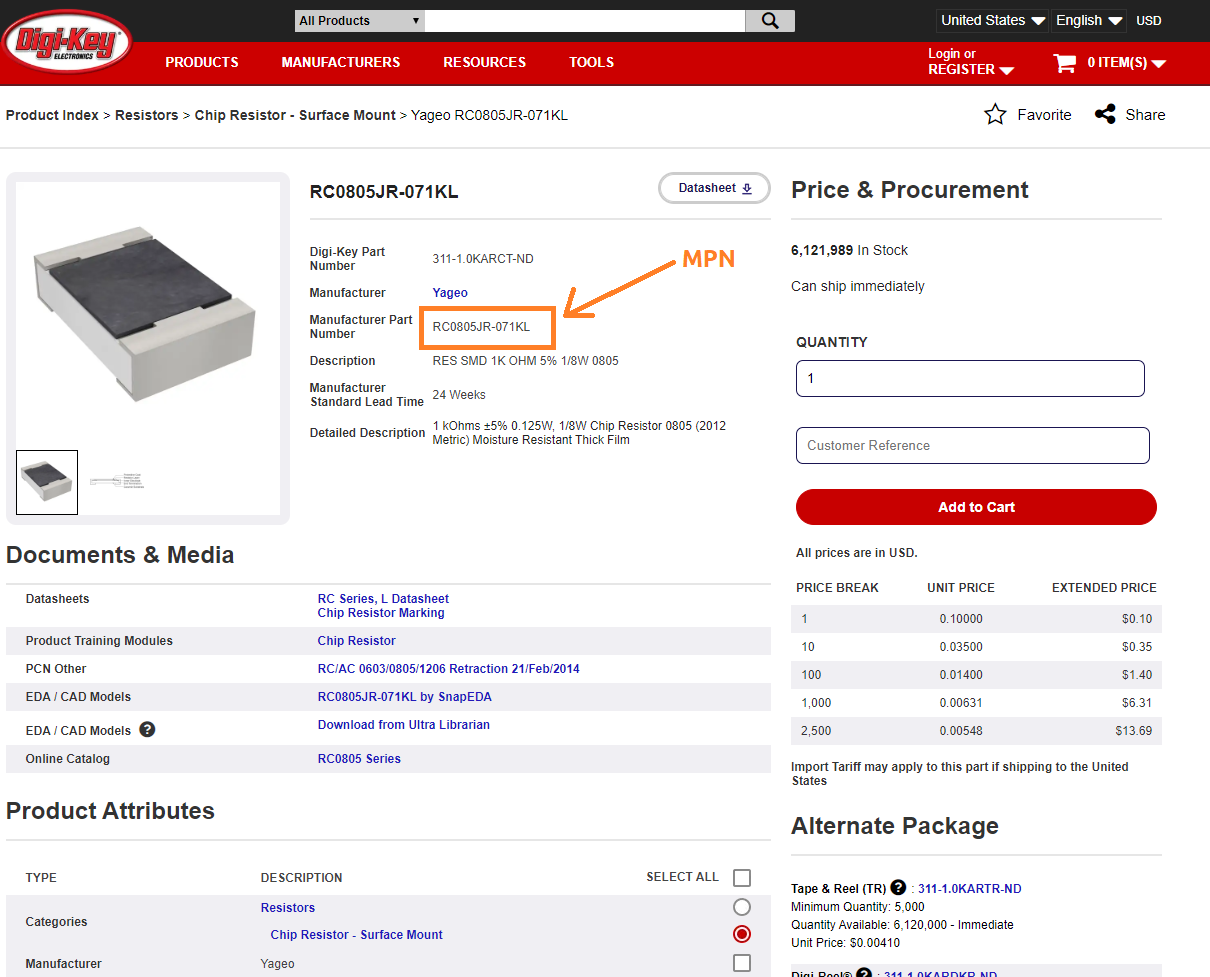Check the SELECT ALL checkbox

point(742,878)
